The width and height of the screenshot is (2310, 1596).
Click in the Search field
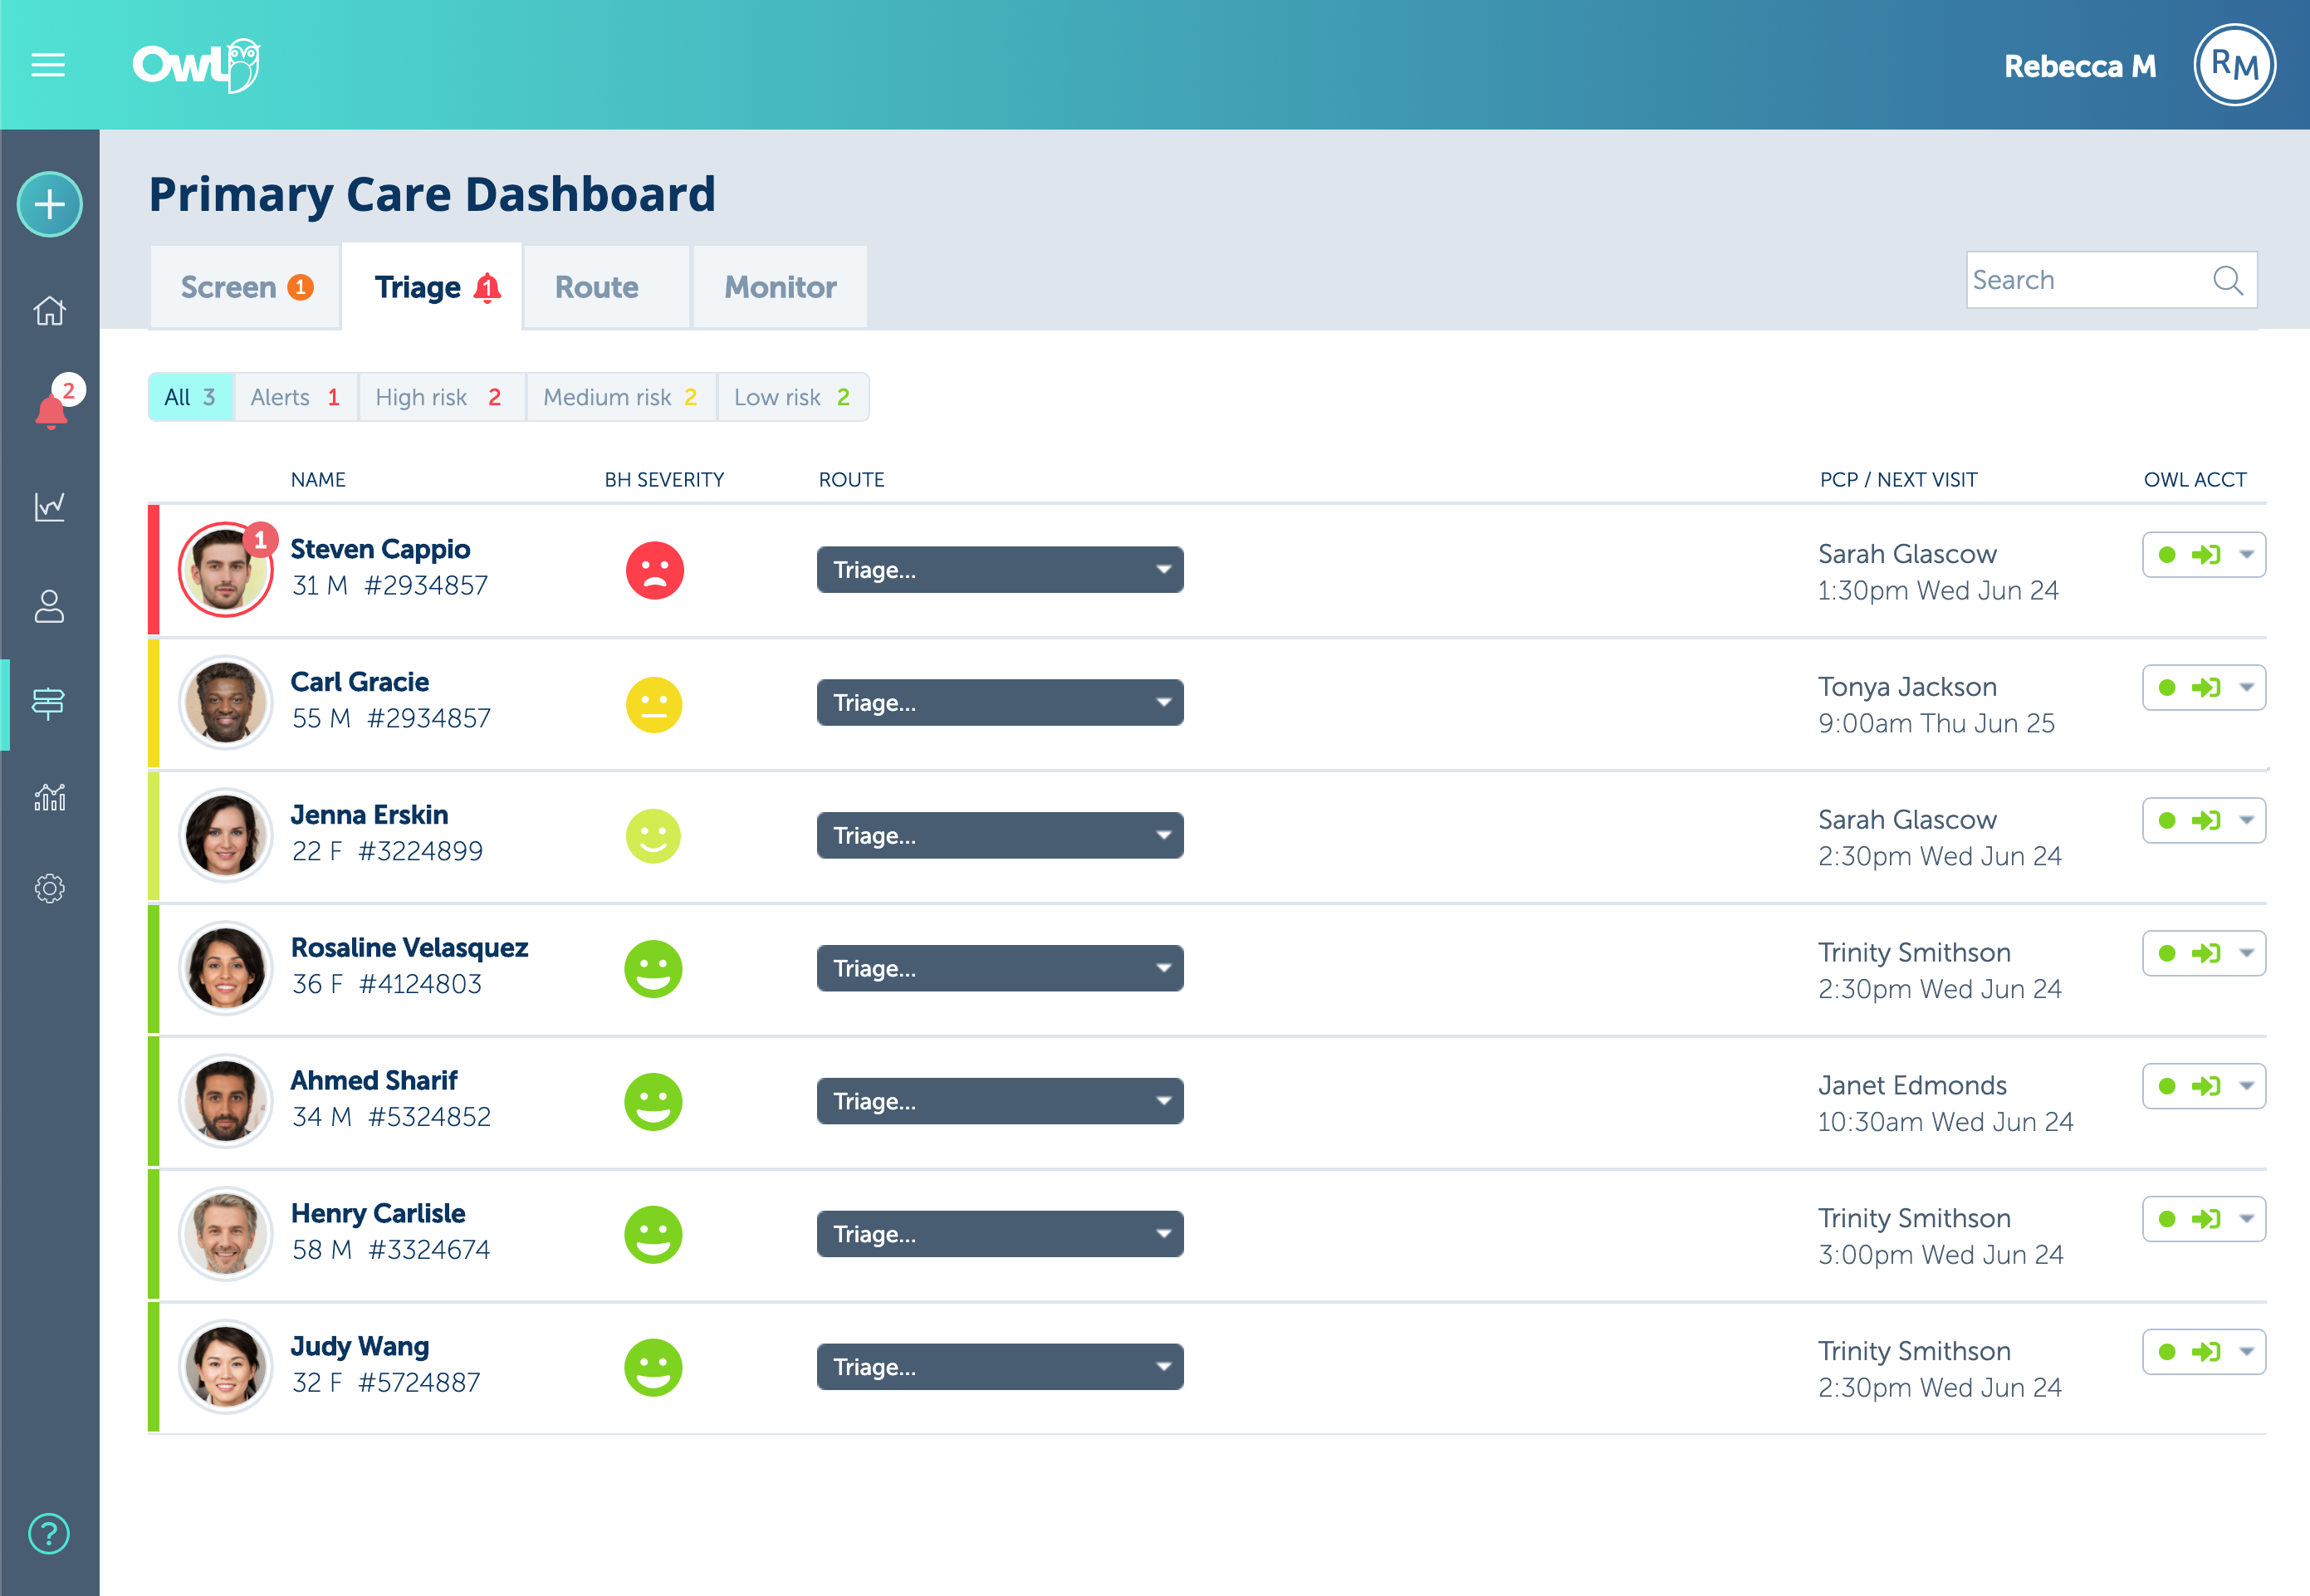click(2112, 280)
